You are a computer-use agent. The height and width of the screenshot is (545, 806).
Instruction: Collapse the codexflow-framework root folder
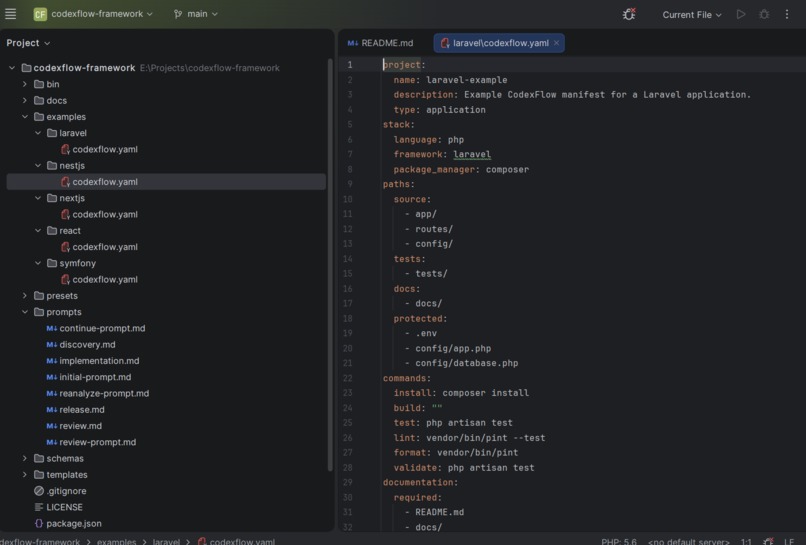[x=12, y=68]
